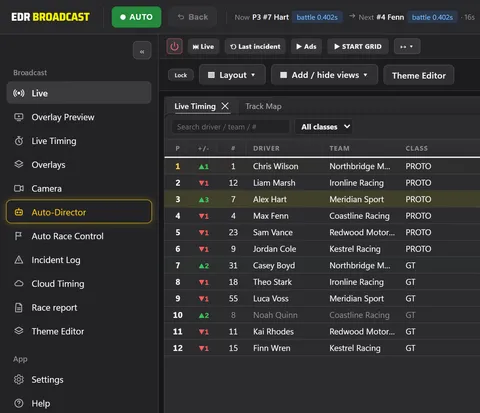
Task: Play Ads from the toolbar
Action: 306,46
